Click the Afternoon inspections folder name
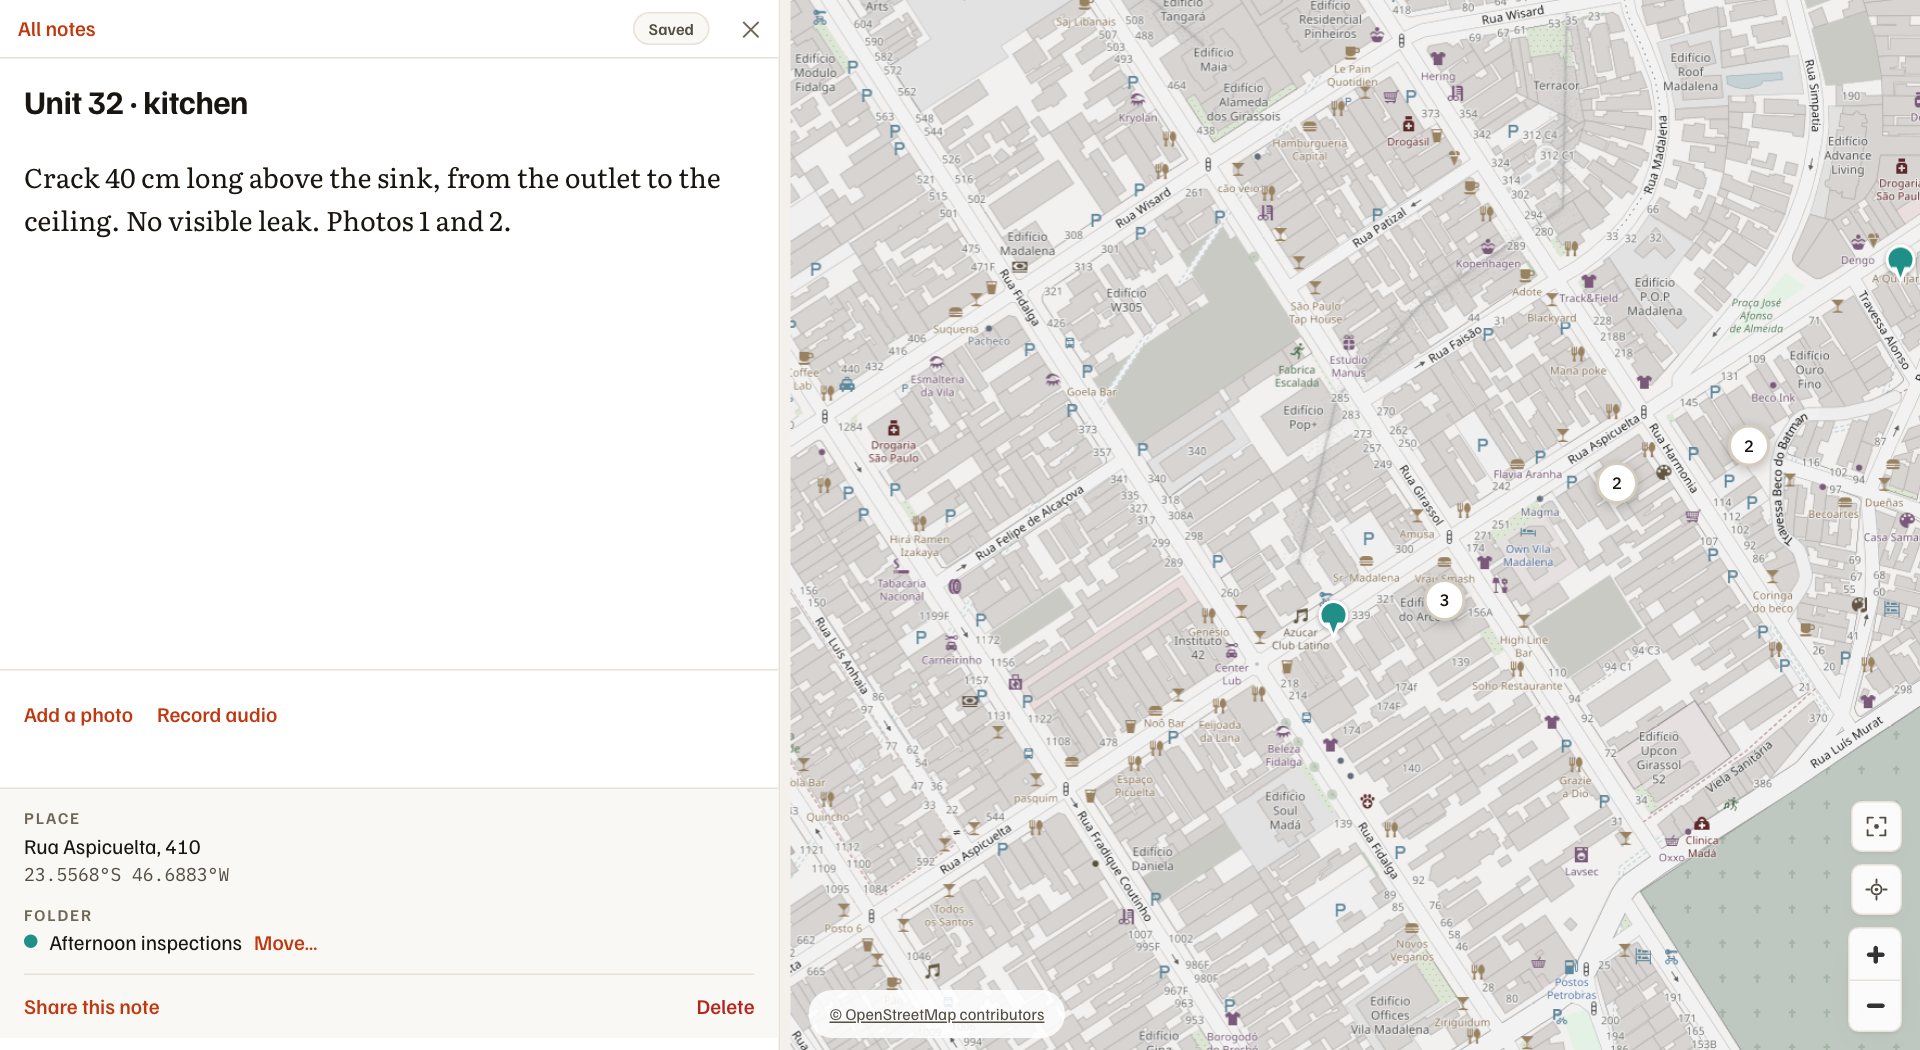The height and width of the screenshot is (1050, 1920). (146, 943)
